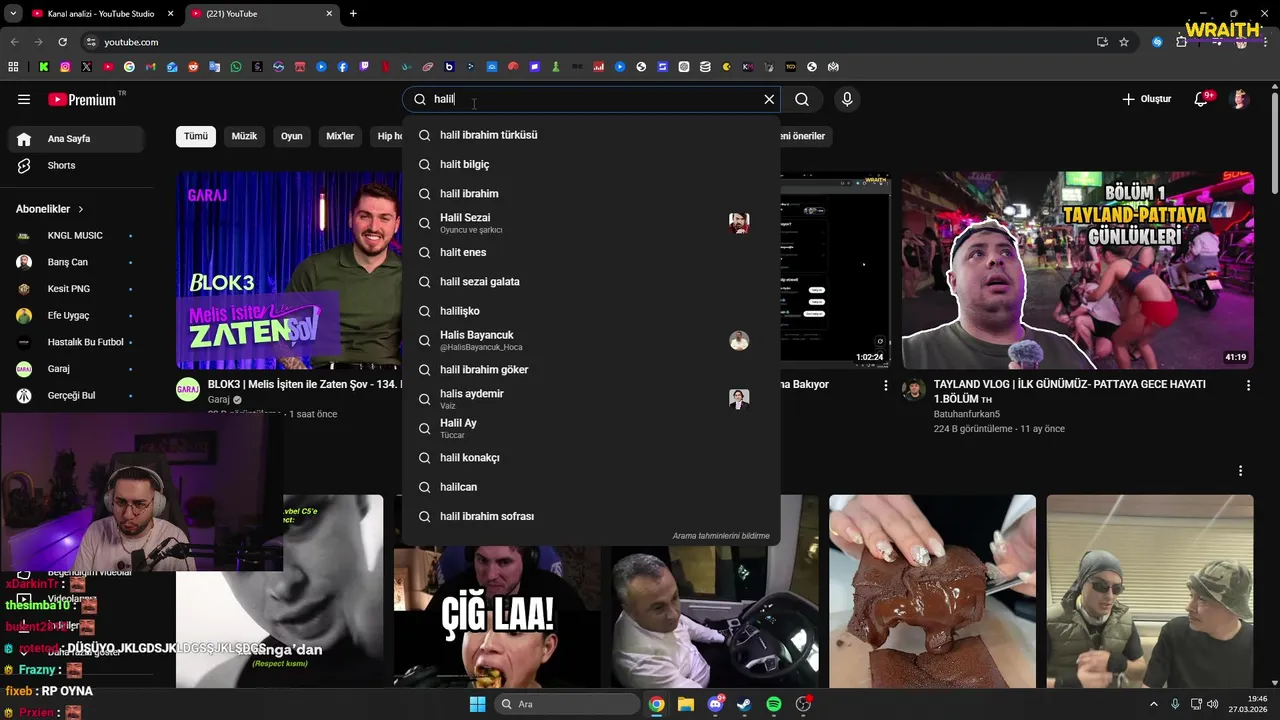Select suggestion 'Halis Bayancuk'
The height and width of the screenshot is (720, 1280).
[591, 340]
